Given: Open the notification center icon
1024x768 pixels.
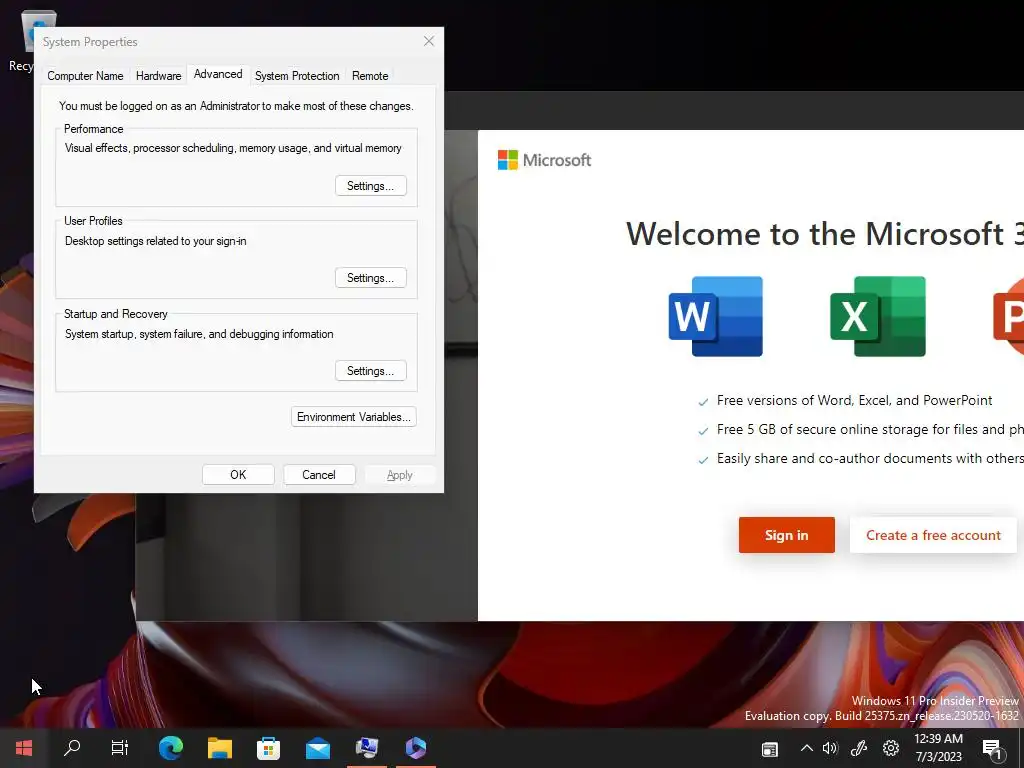Looking at the screenshot, I should (993, 750).
